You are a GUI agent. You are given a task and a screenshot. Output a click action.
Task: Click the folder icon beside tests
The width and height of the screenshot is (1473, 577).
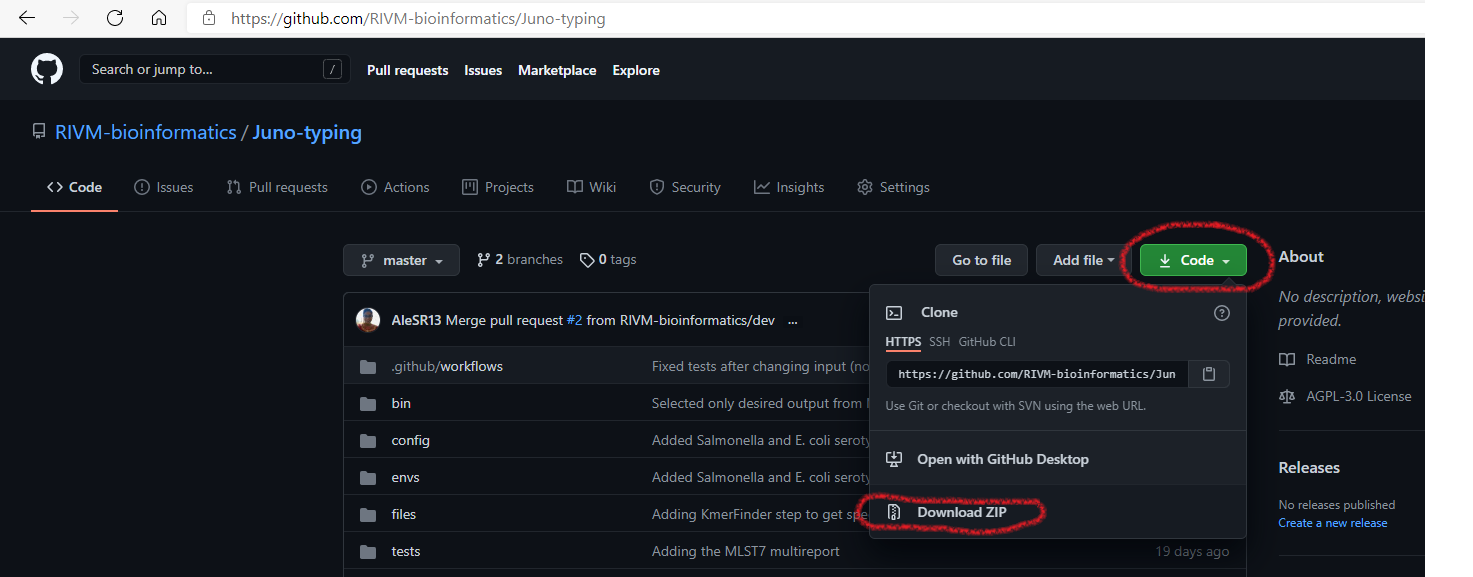(x=368, y=551)
